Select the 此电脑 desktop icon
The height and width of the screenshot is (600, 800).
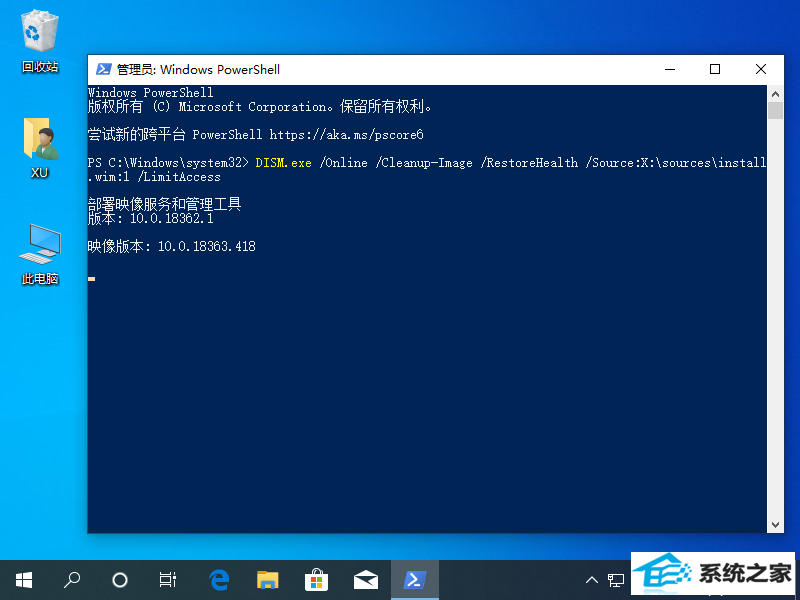click(40, 254)
